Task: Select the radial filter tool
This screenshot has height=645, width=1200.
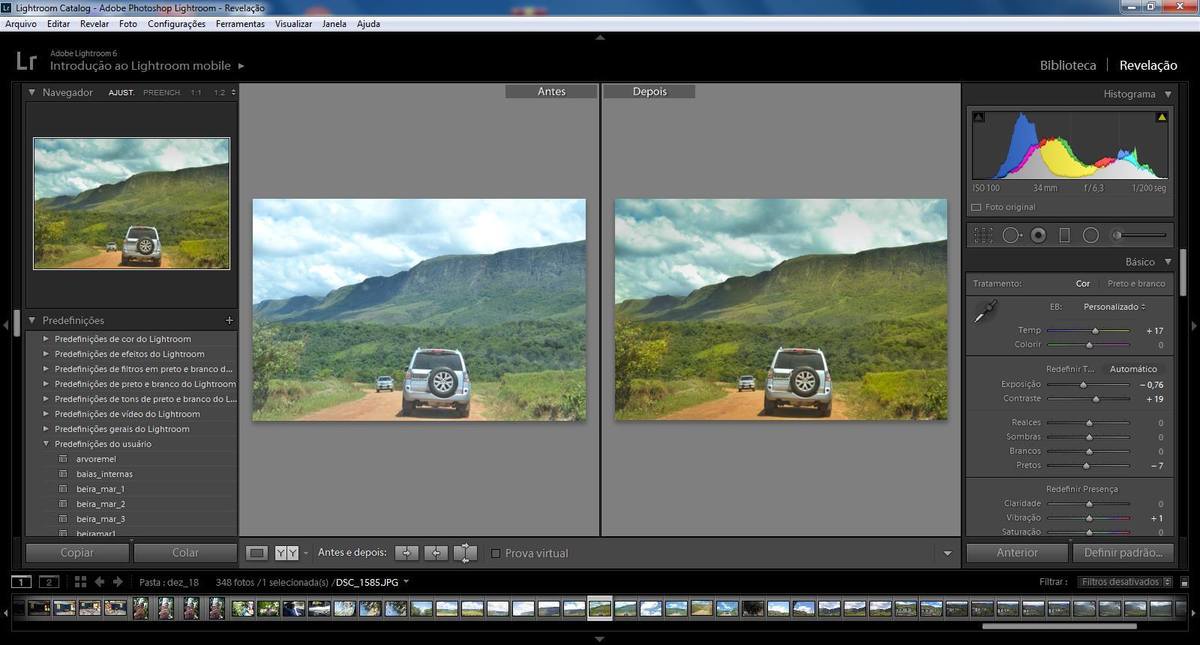Action: click(1091, 235)
